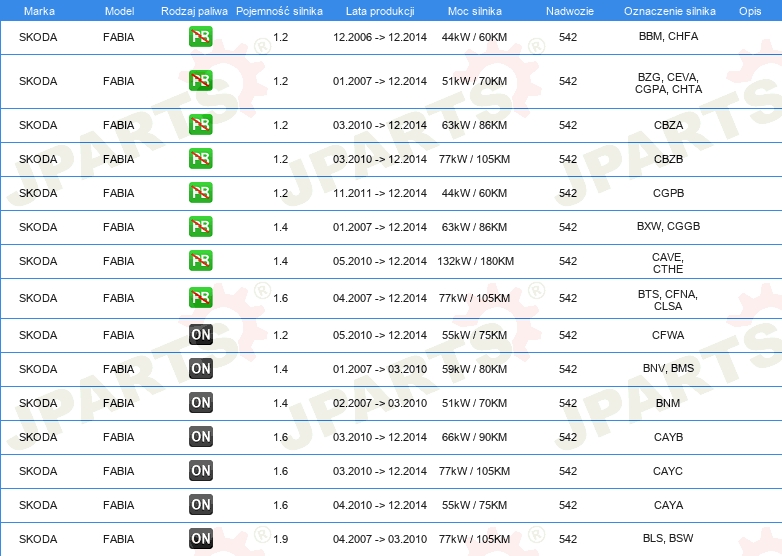
Task: Select engine code cell BZG, CEVA, CGPA, CHTA
Action: pyautogui.click(x=668, y=83)
